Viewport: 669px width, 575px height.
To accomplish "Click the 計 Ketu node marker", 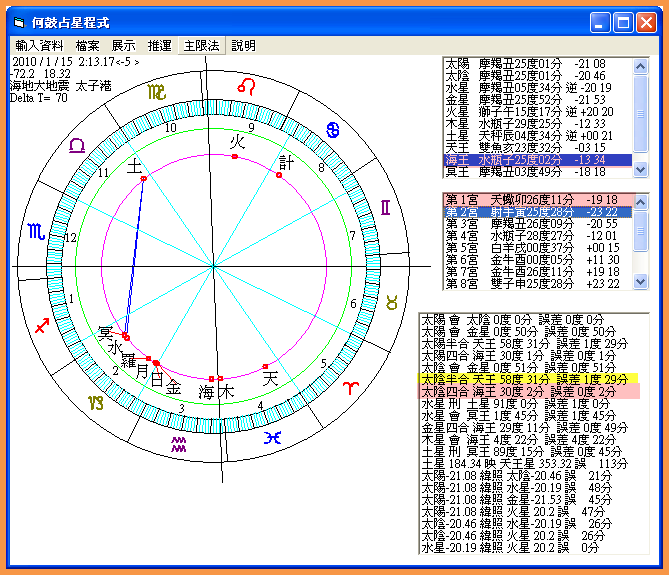I will [279, 175].
